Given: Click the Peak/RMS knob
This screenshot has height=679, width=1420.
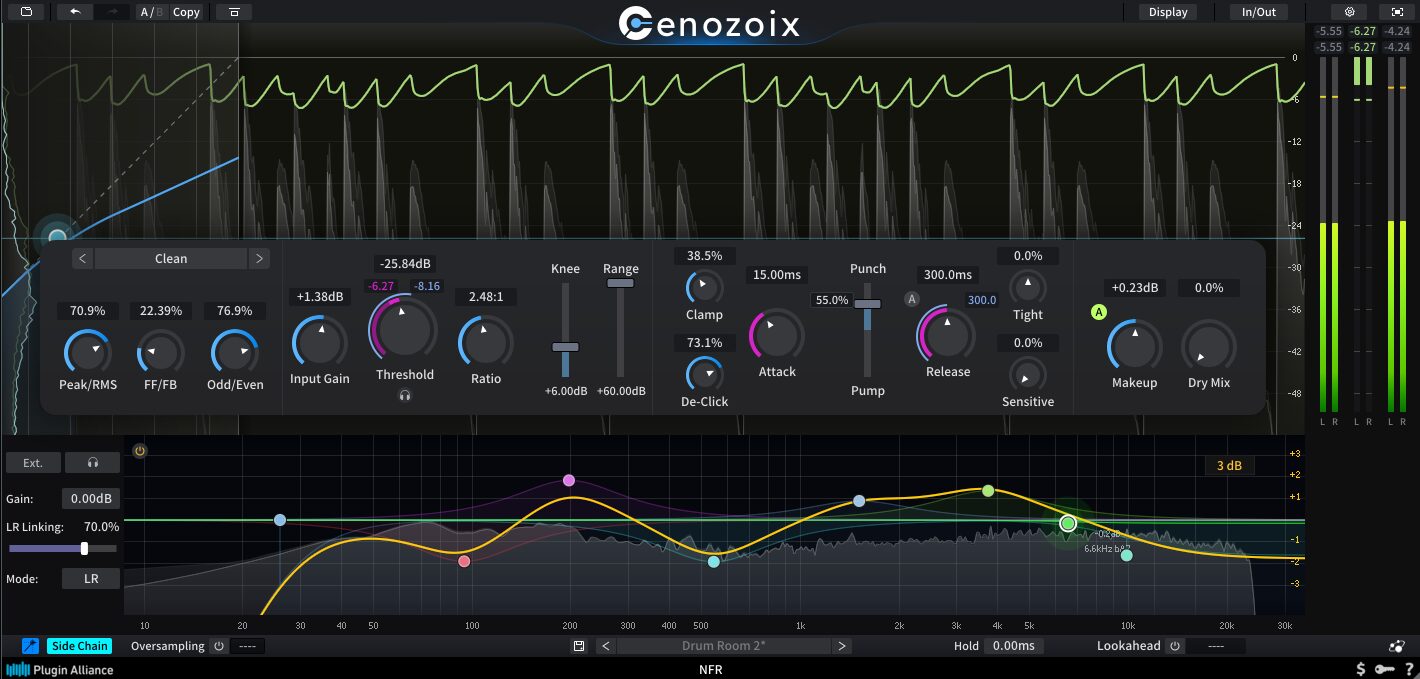Looking at the screenshot, I should (88, 352).
